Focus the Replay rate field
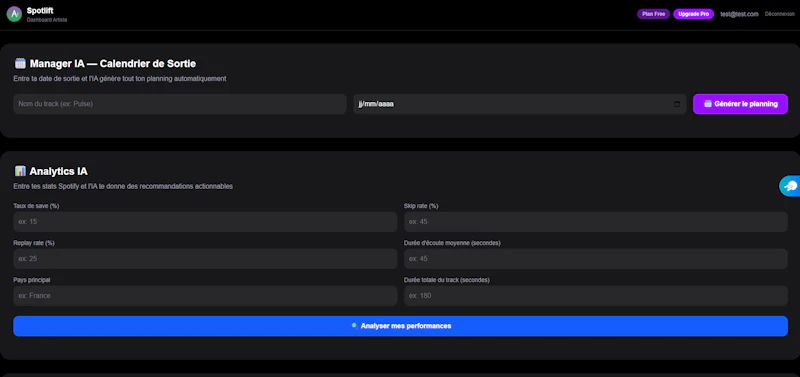This screenshot has height=377, width=800. coord(205,259)
